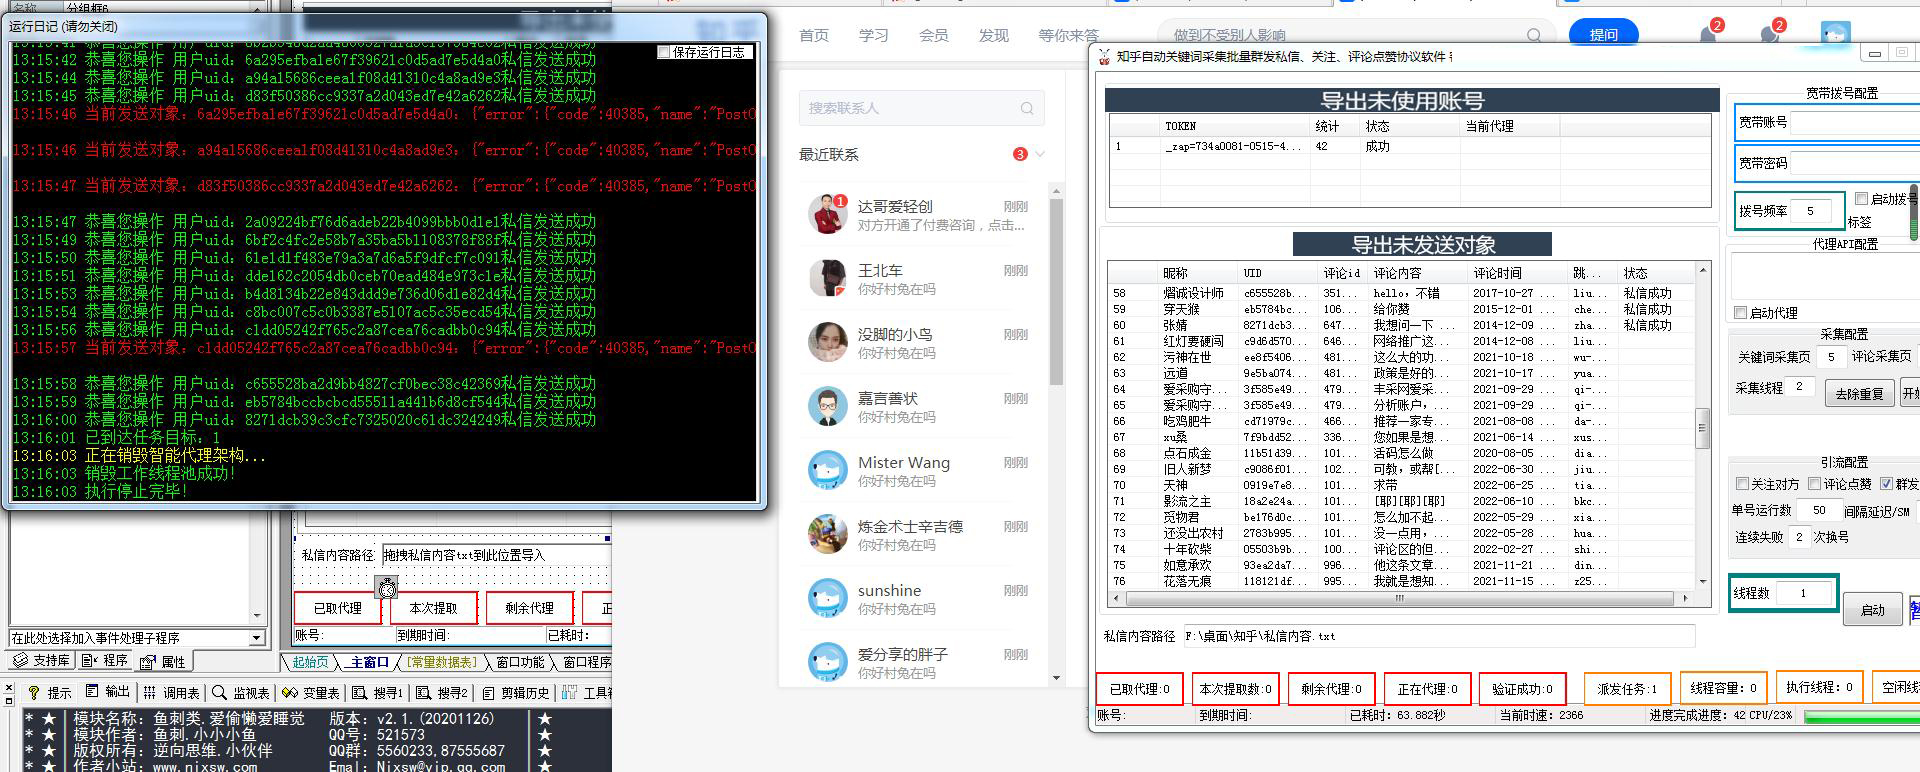Screen dimensions: 1920x772
Task: Open the Zhihu notification bell
Action: point(1708,35)
